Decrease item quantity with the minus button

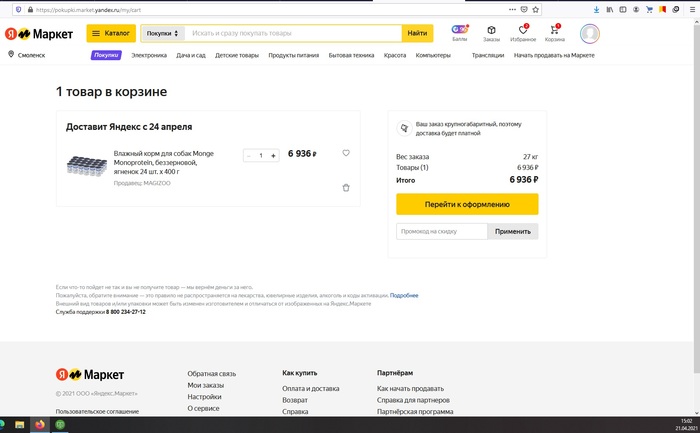[x=249, y=156]
